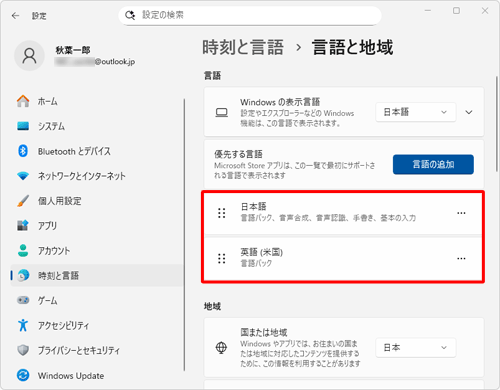Click the 秋葉一郎 account name
Screen dimensions: 500x390
tap(73, 50)
